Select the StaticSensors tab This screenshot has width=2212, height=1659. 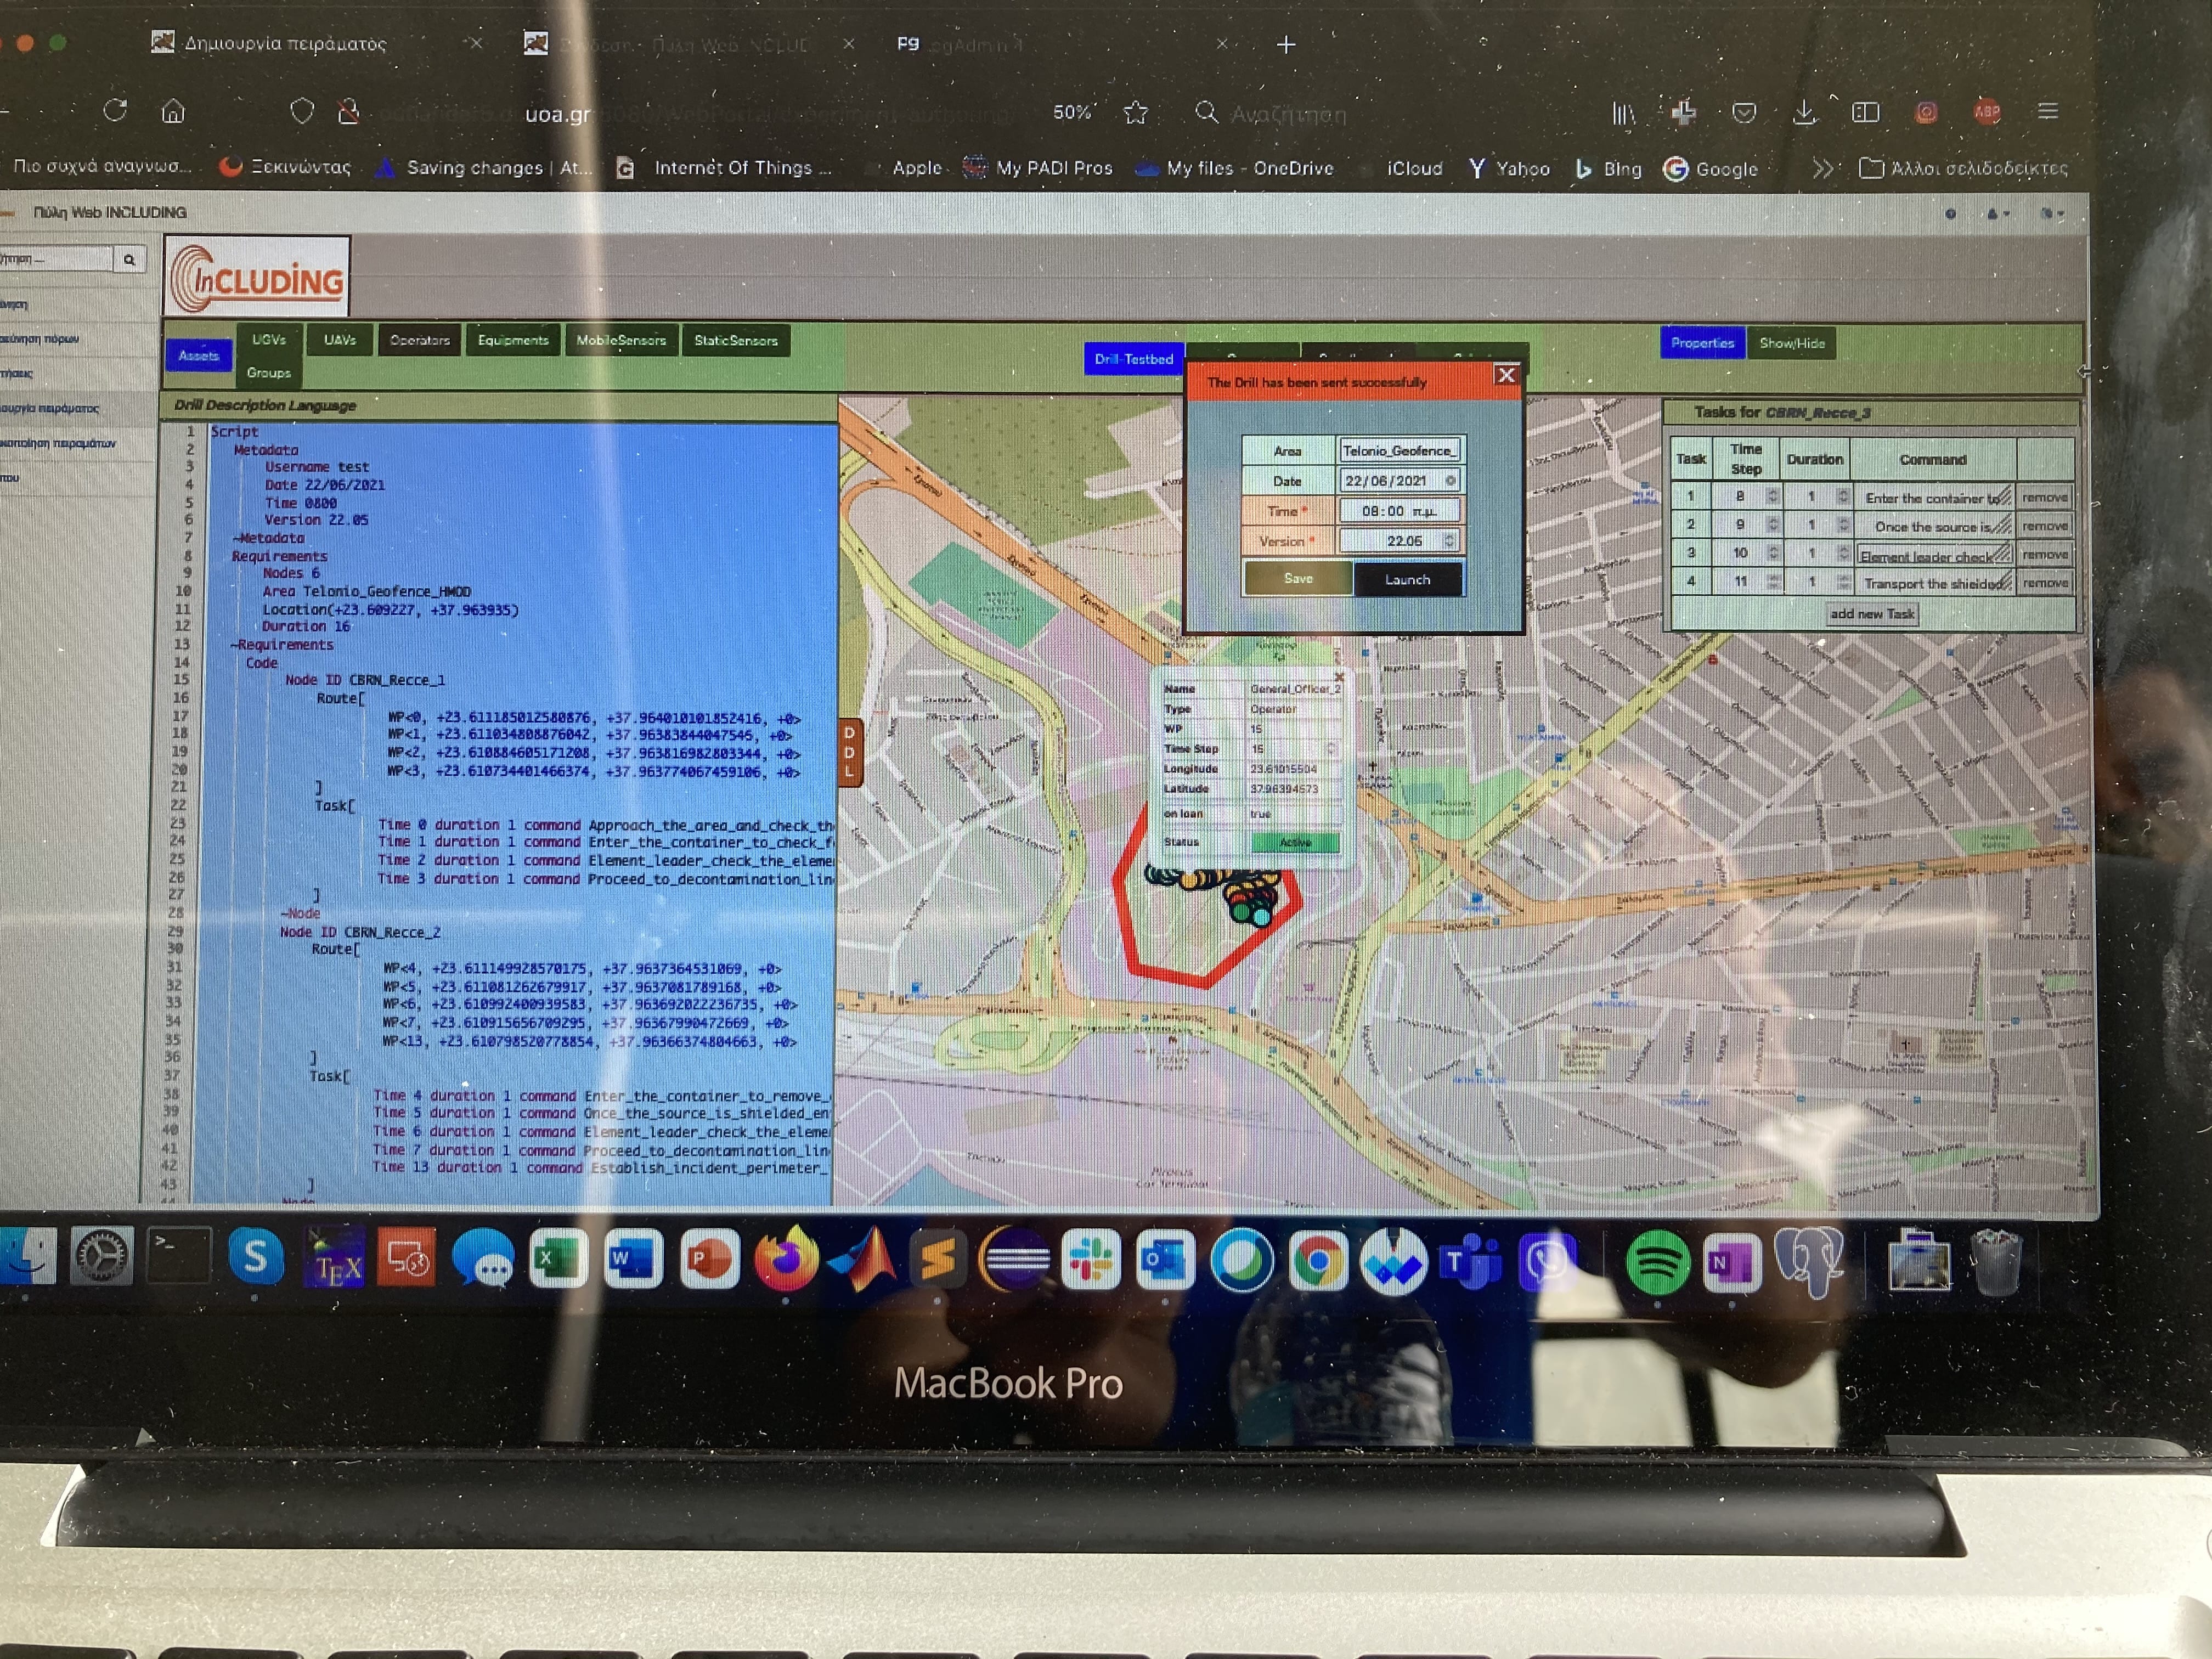[x=736, y=341]
